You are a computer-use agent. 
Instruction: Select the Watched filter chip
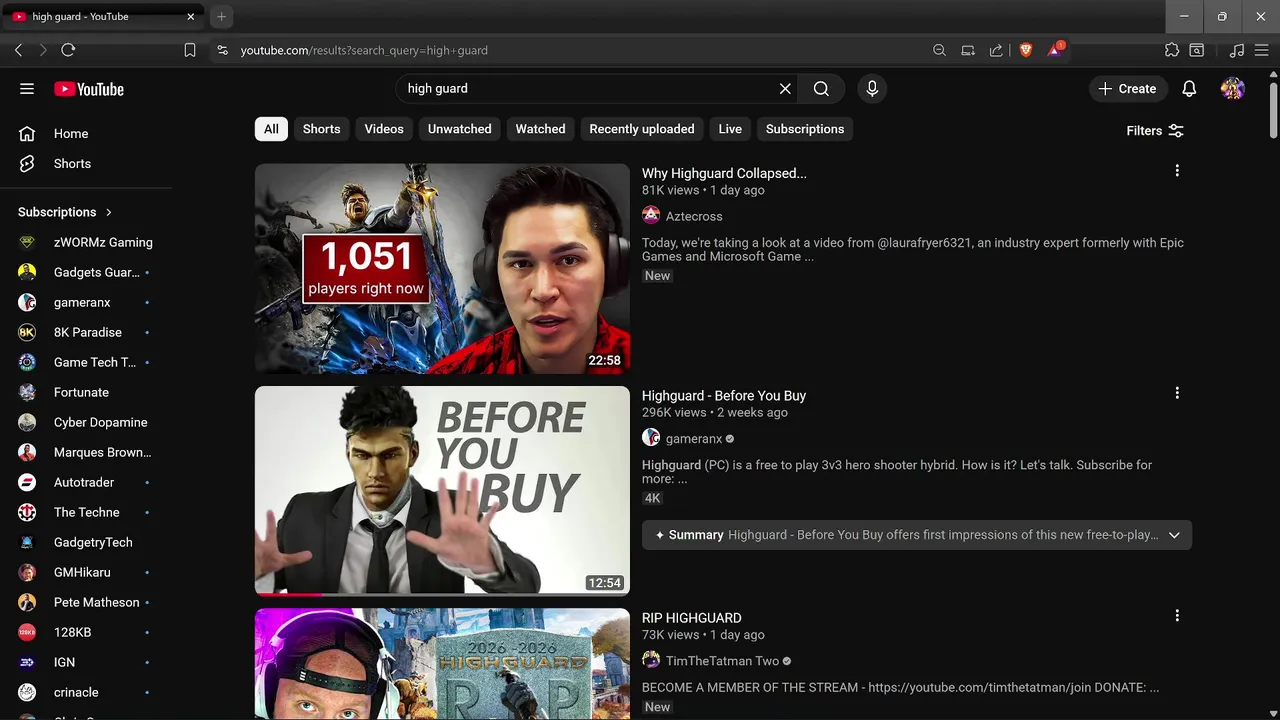tap(540, 129)
